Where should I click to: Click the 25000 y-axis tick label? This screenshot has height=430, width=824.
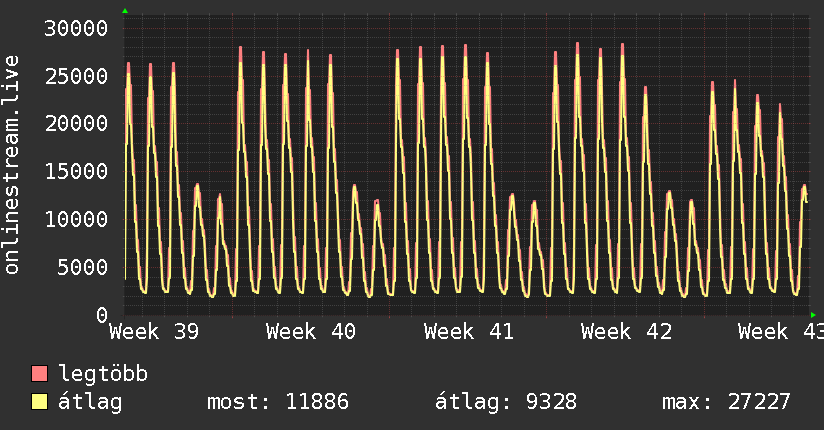[76, 76]
